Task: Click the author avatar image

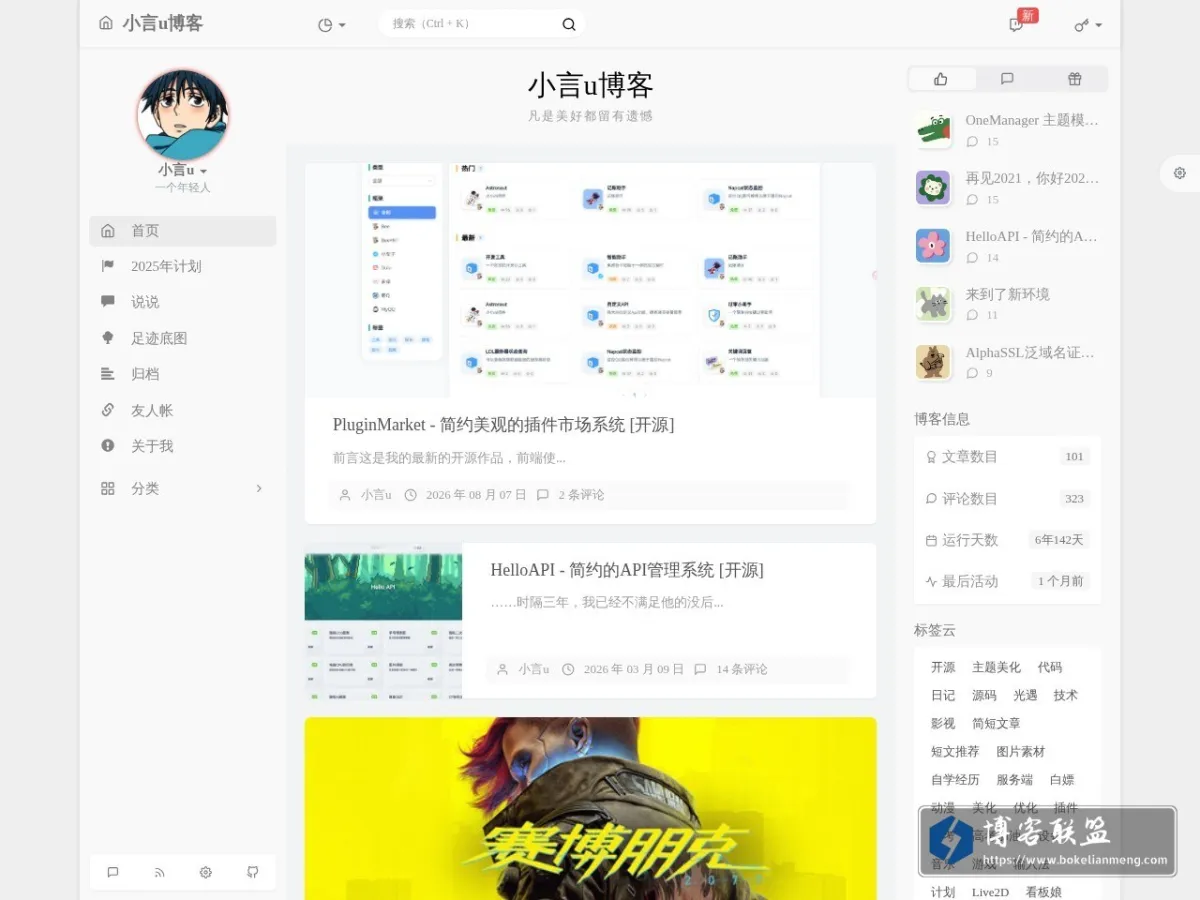Action: click(x=183, y=115)
